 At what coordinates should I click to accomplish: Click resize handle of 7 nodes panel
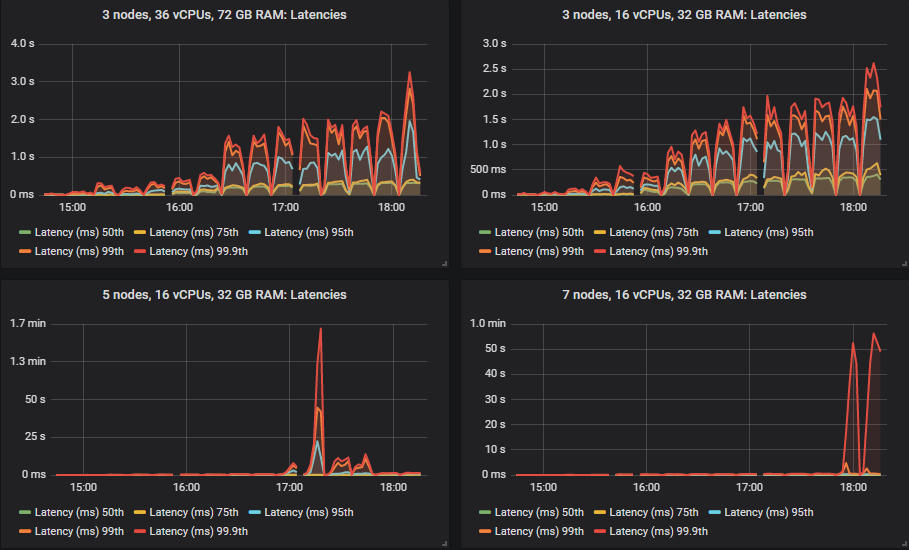(x=903, y=543)
